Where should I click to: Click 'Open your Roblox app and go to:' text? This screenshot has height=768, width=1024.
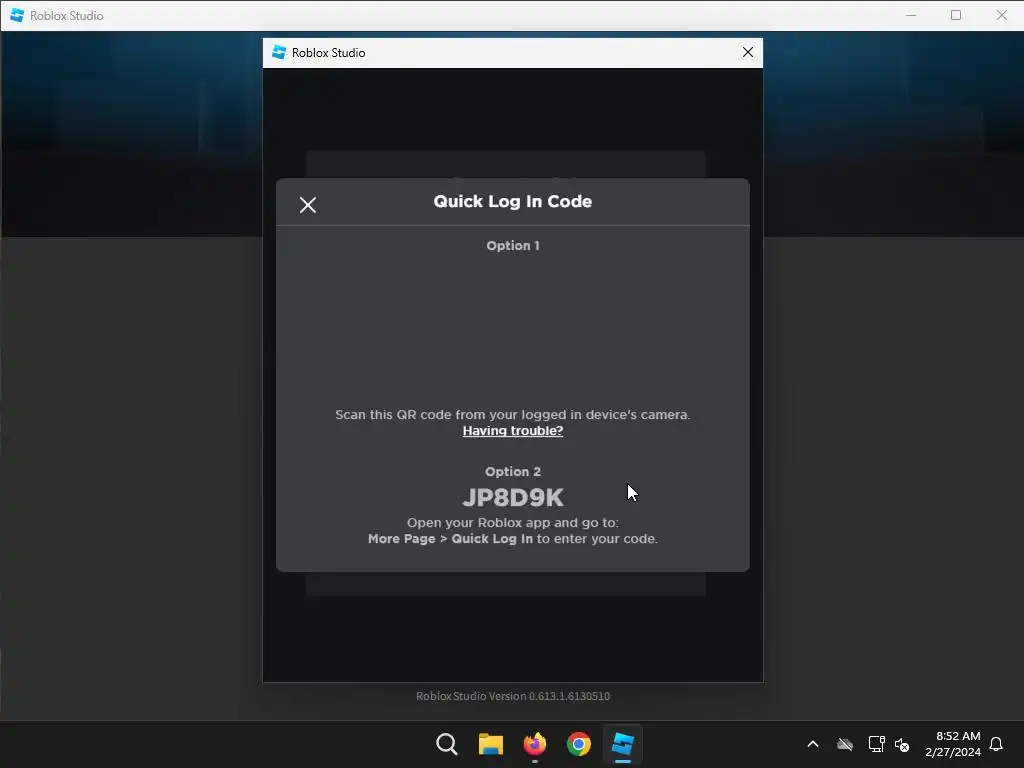click(x=513, y=522)
